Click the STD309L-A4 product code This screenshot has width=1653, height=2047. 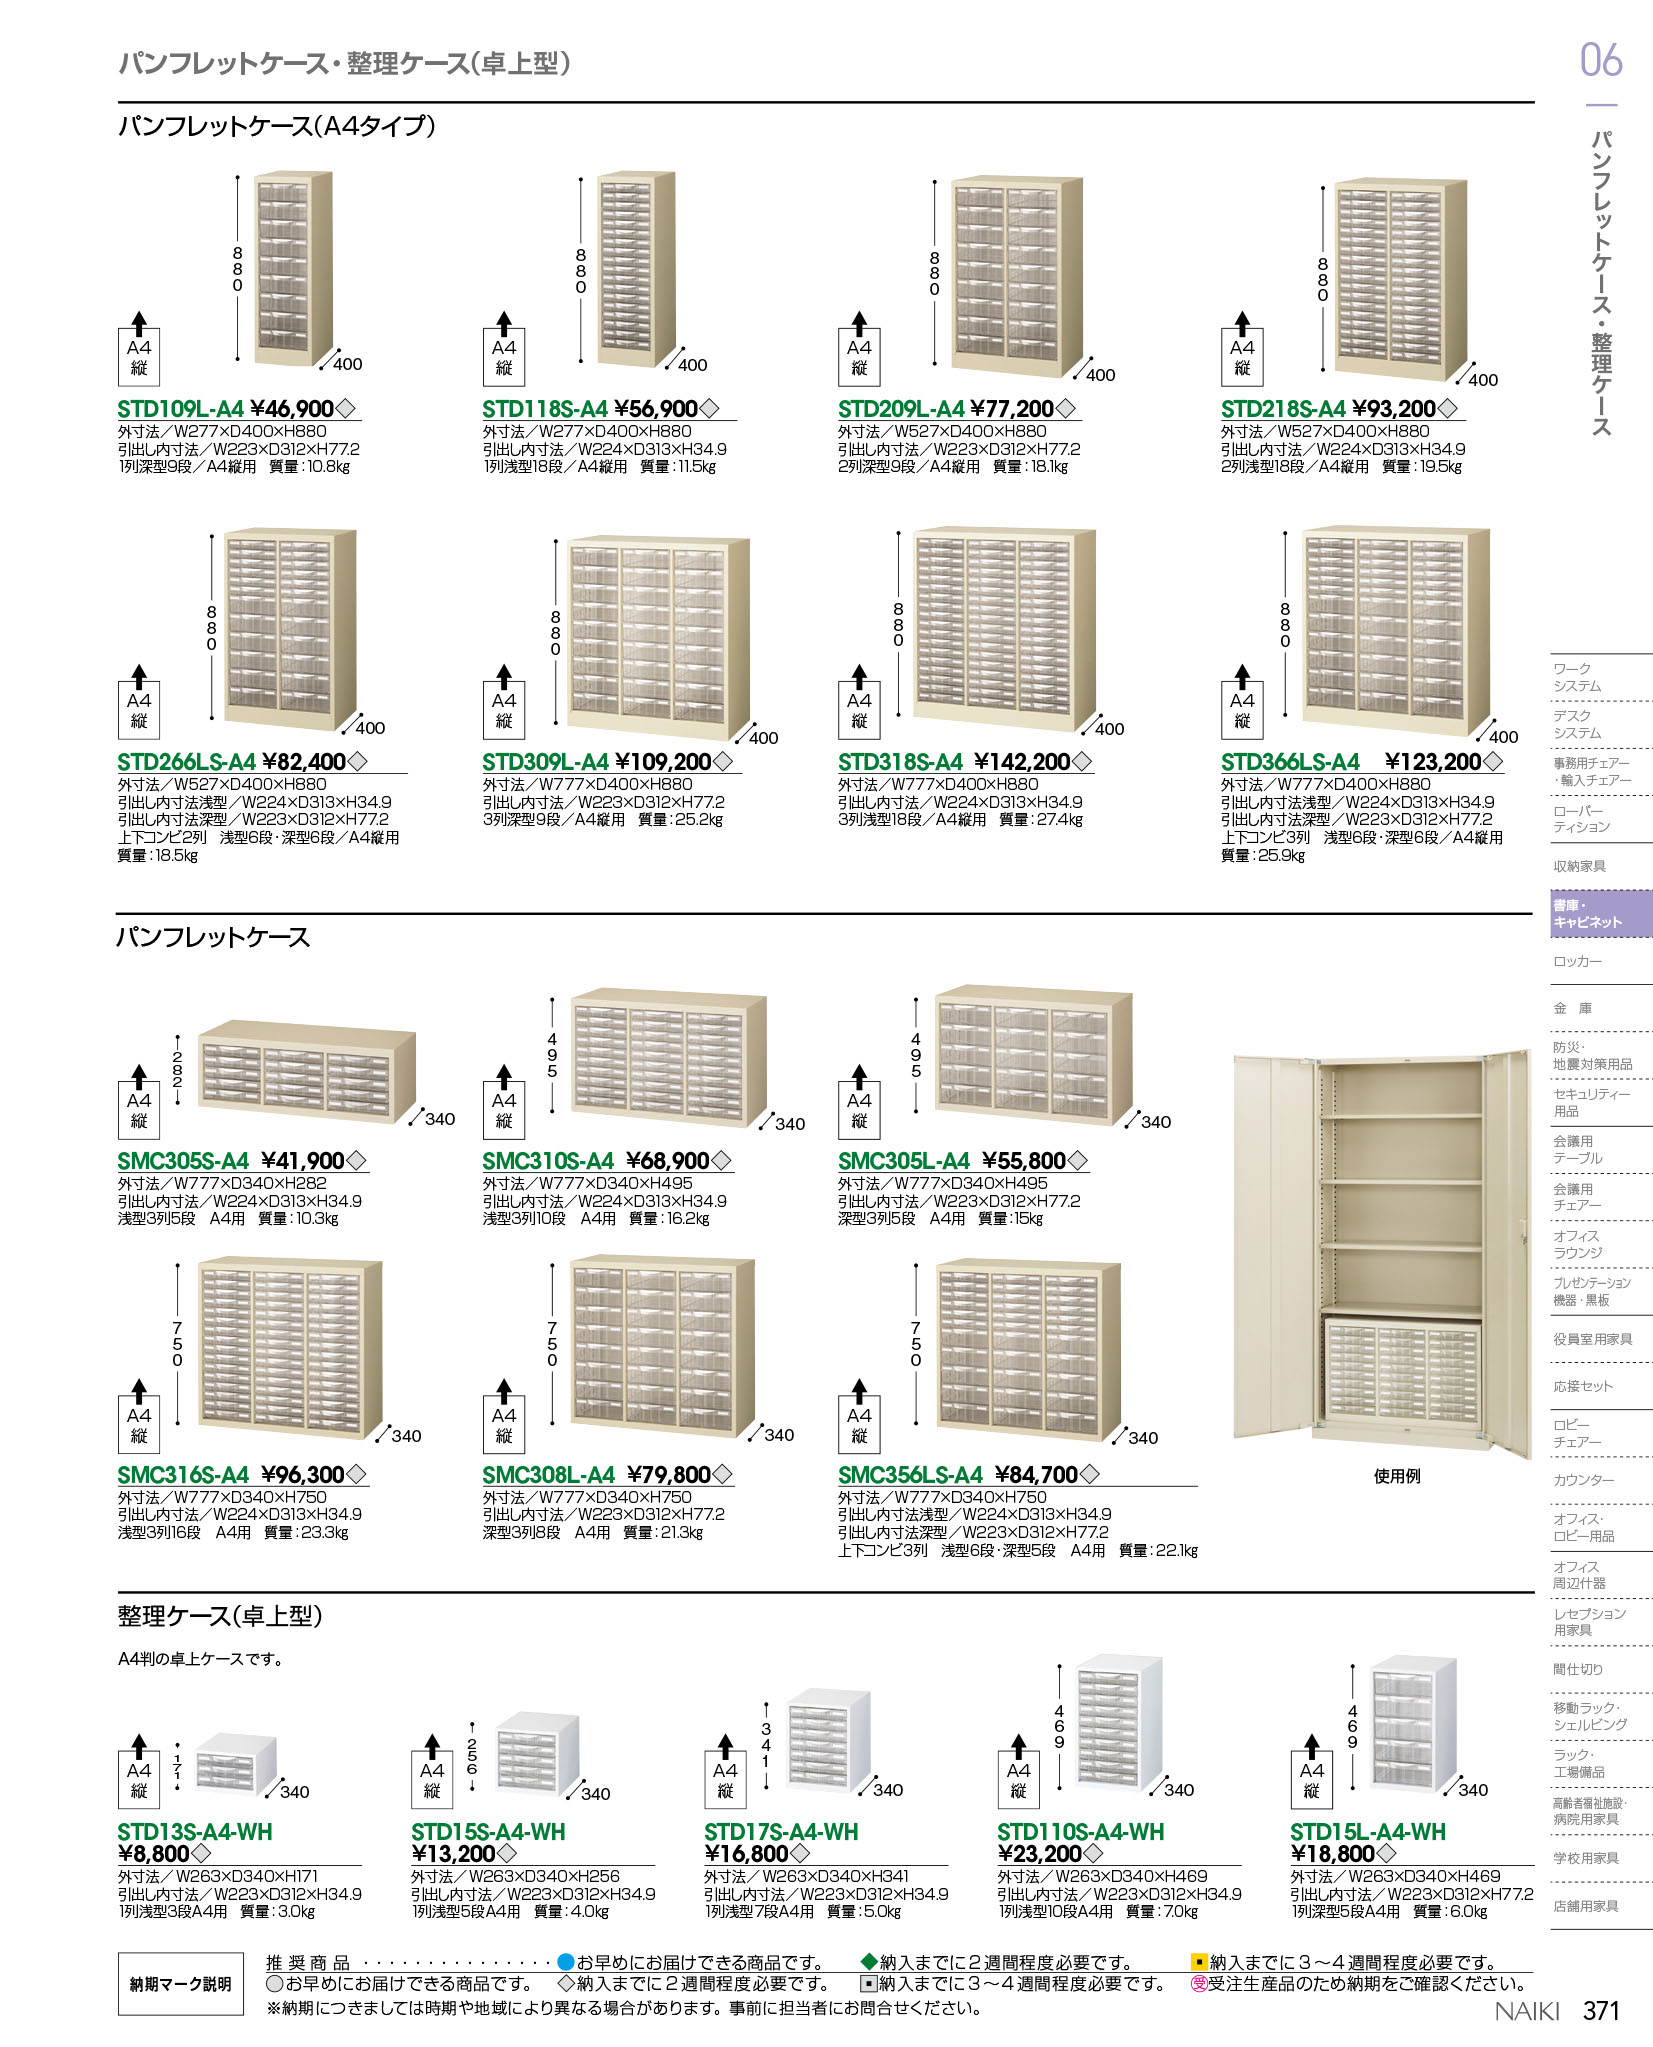(x=545, y=762)
